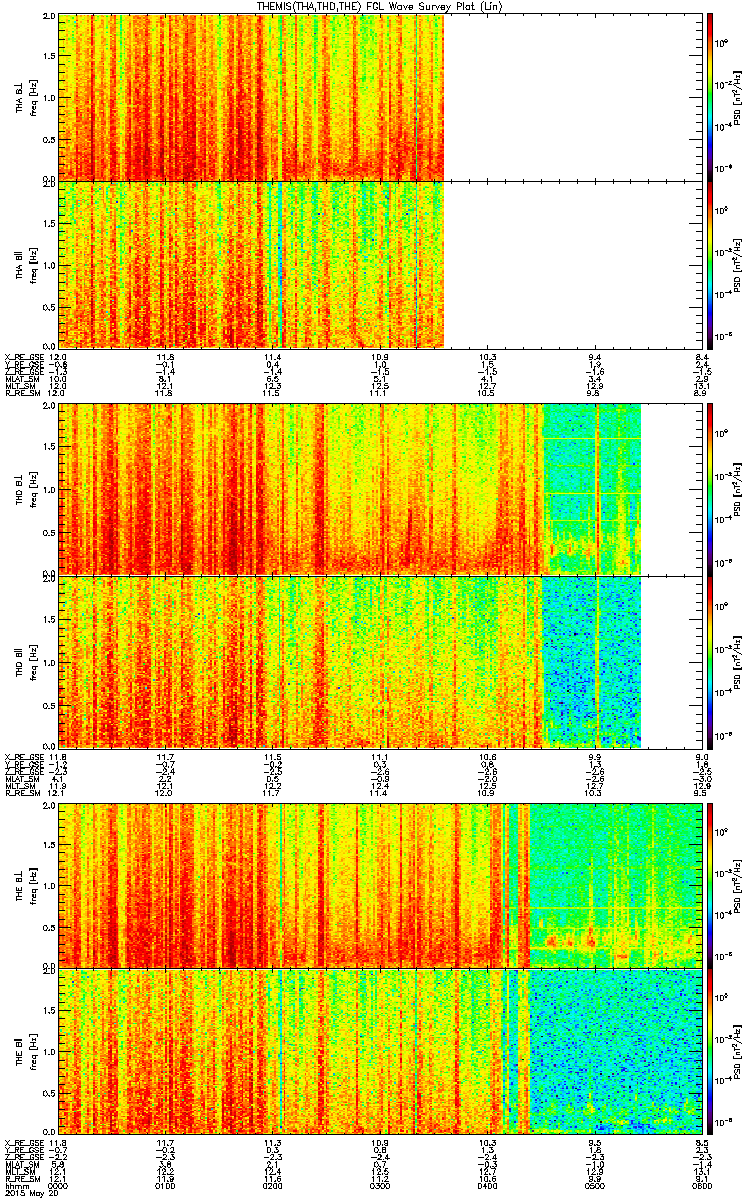Click the 'THA Bll freq [Hz]' axis label
Screen dimensions: 750x1200
(25, 264)
